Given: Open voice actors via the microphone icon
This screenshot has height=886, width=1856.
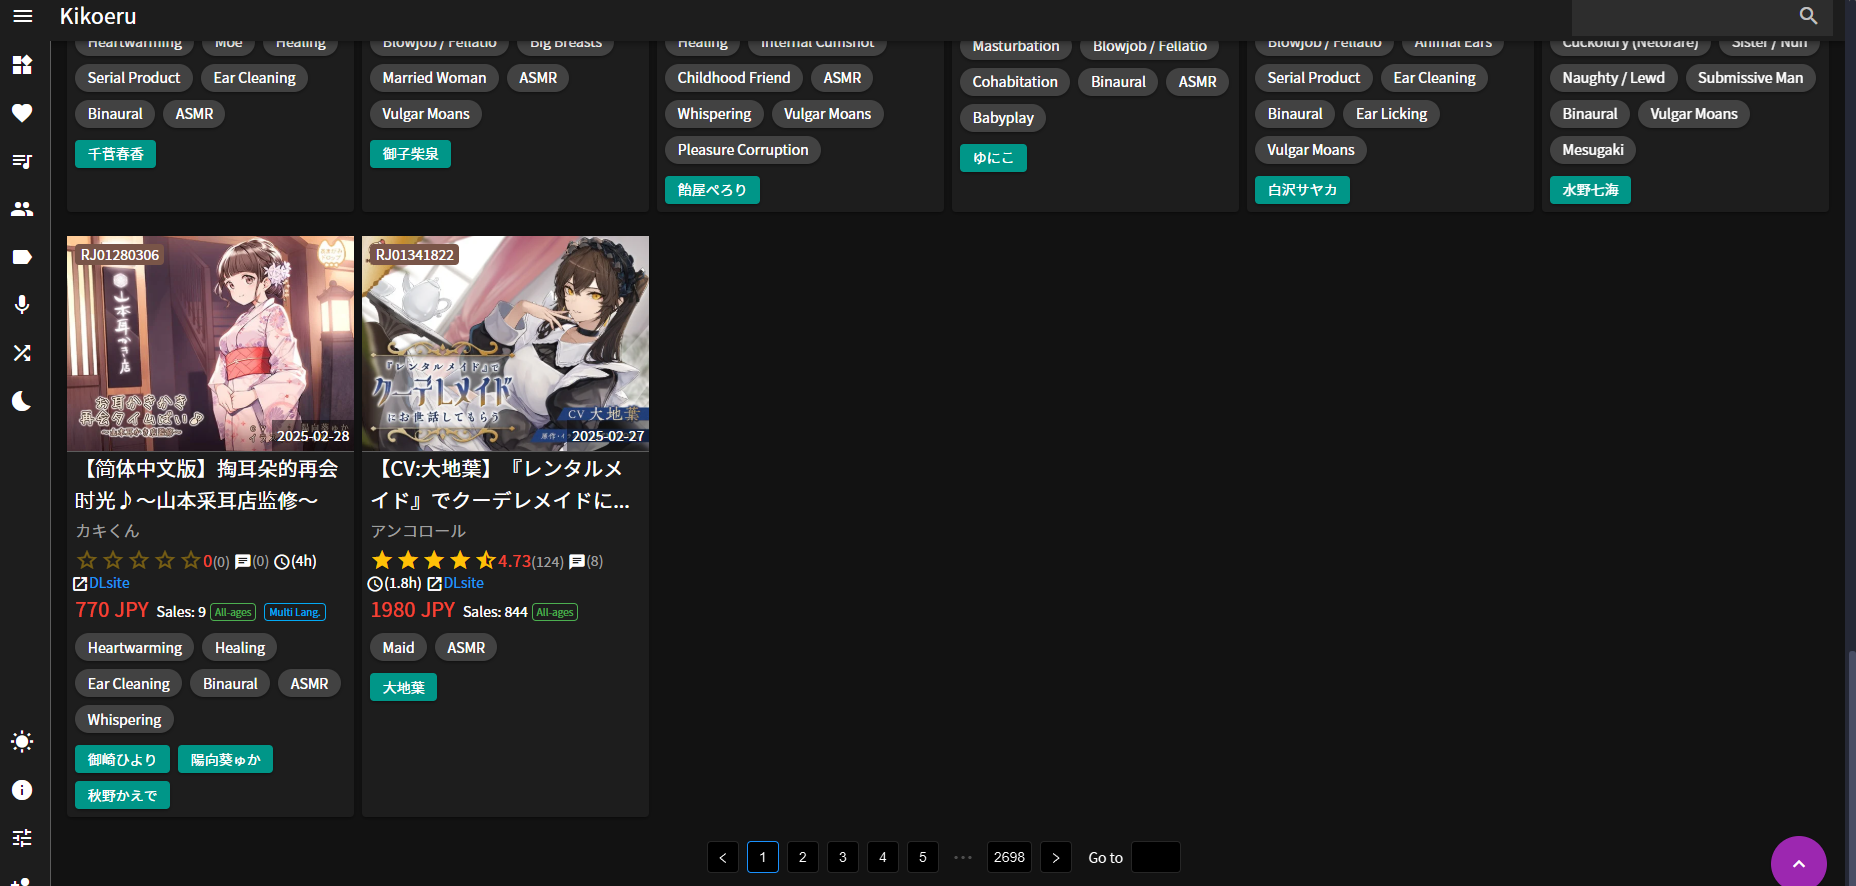Looking at the screenshot, I should pyautogui.click(x=22, y=305).
